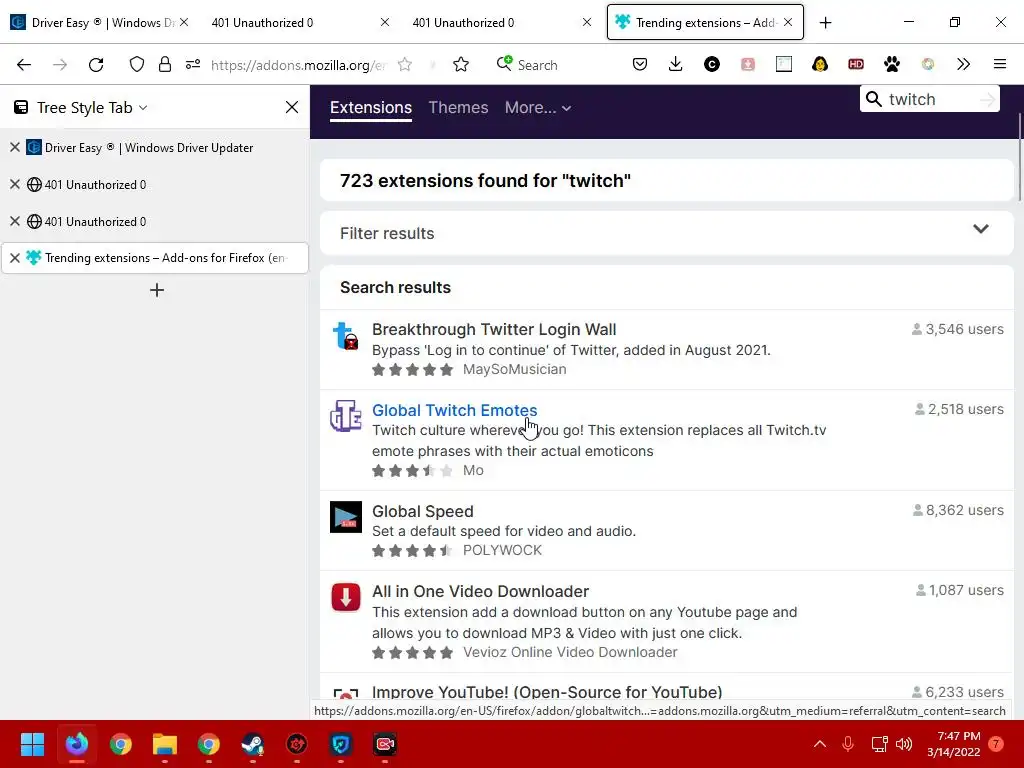Click the color wheel extension icon

click(927, 64)
